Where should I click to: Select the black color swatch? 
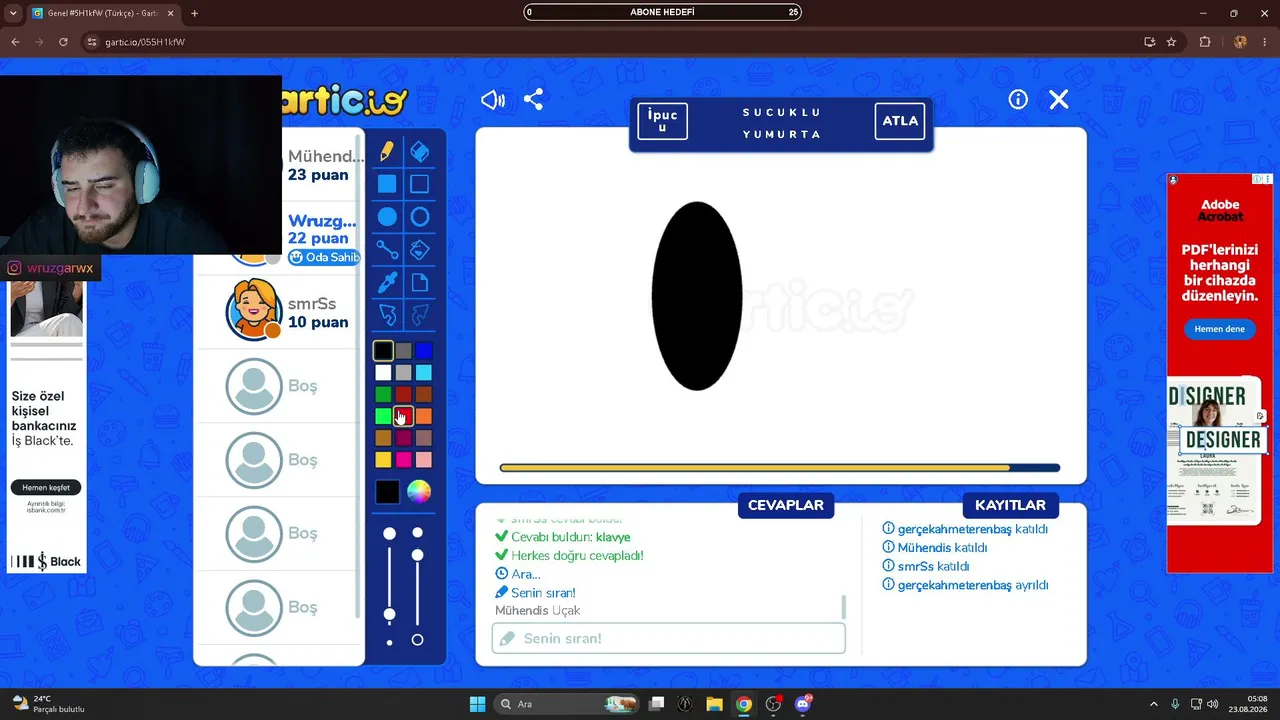[x=383, y=351]
